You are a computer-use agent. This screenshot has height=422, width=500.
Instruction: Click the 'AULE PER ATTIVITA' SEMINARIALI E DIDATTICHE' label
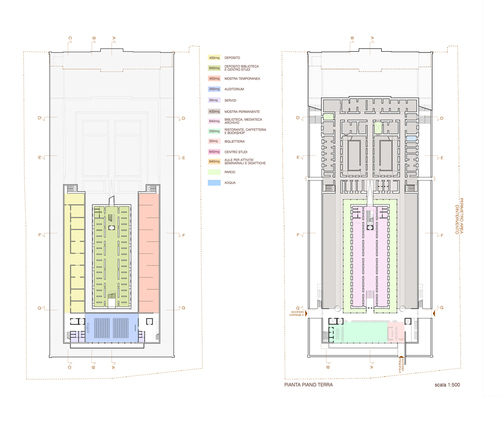pos(245,162)
